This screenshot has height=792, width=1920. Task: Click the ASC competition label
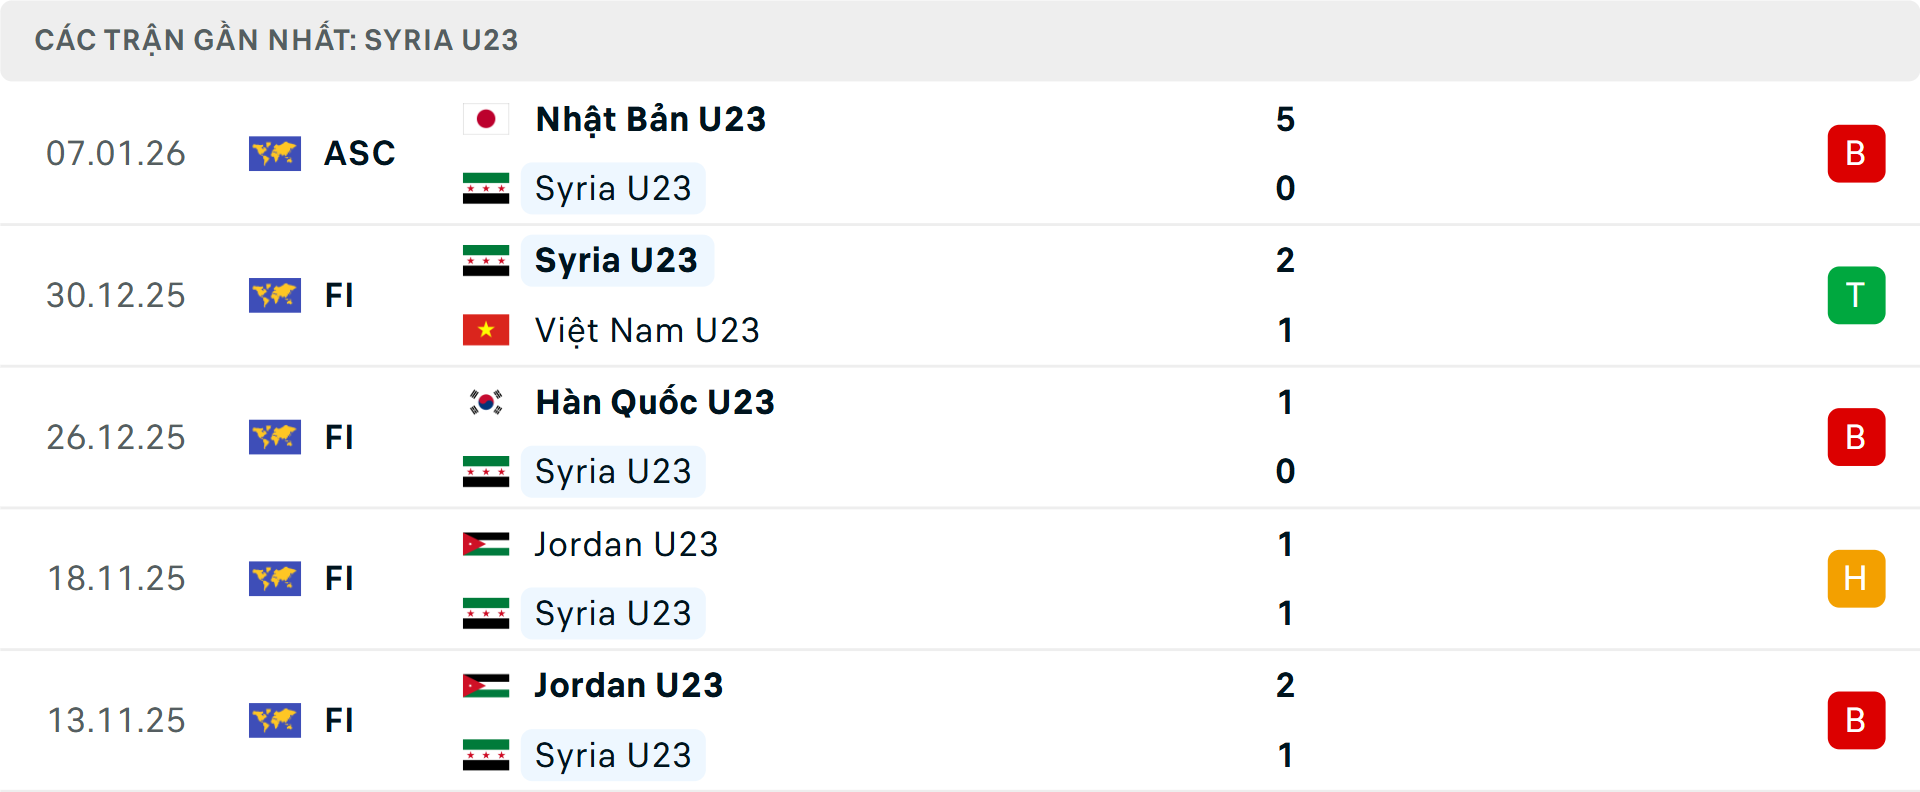(360, 153)
